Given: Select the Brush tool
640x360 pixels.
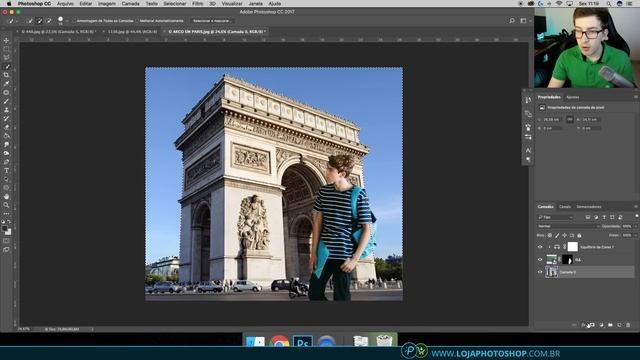Looking at the screenshot, I should 6,101.
